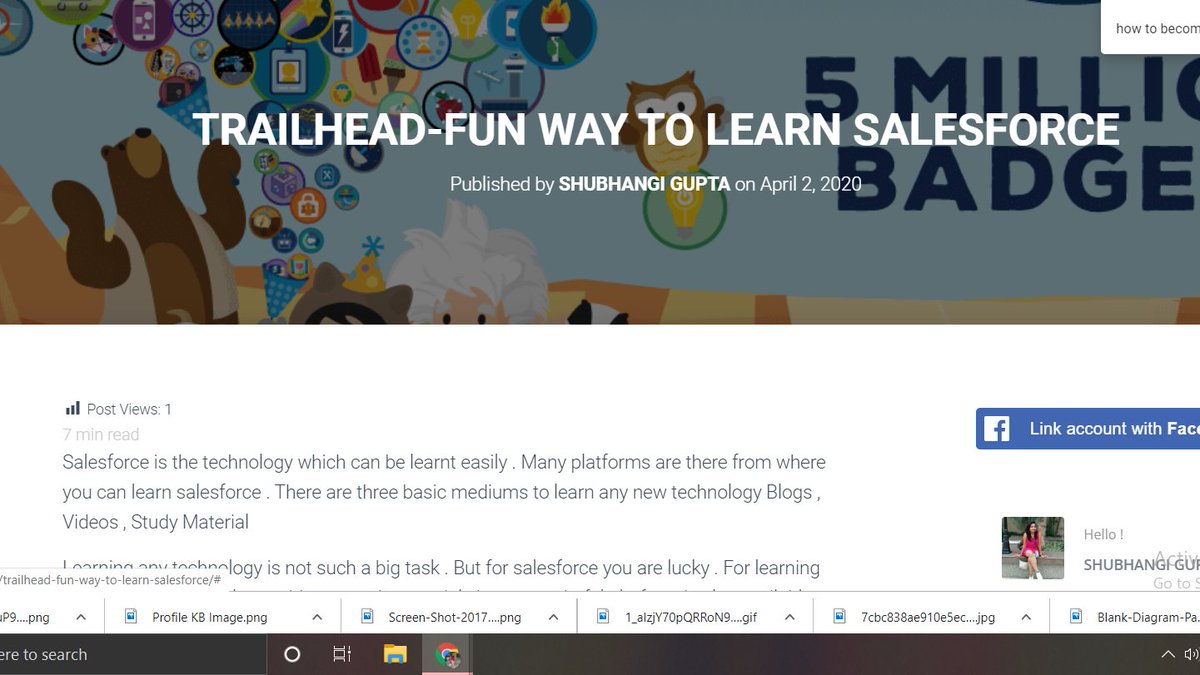This screenshot has height=675, width=1200.
Task: Open the SHUBHANGI GUPTA author link in header
Action: 644,184
